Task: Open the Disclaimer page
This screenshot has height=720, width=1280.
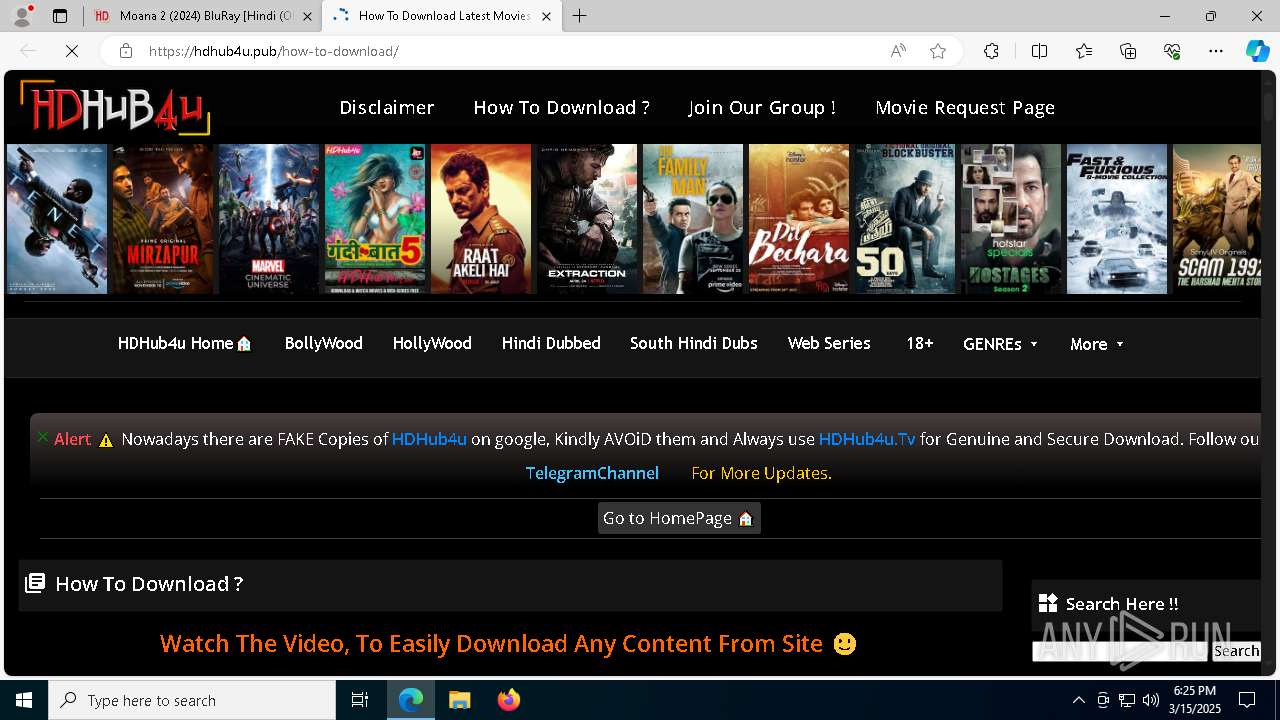Action: [x=387, y=107]
